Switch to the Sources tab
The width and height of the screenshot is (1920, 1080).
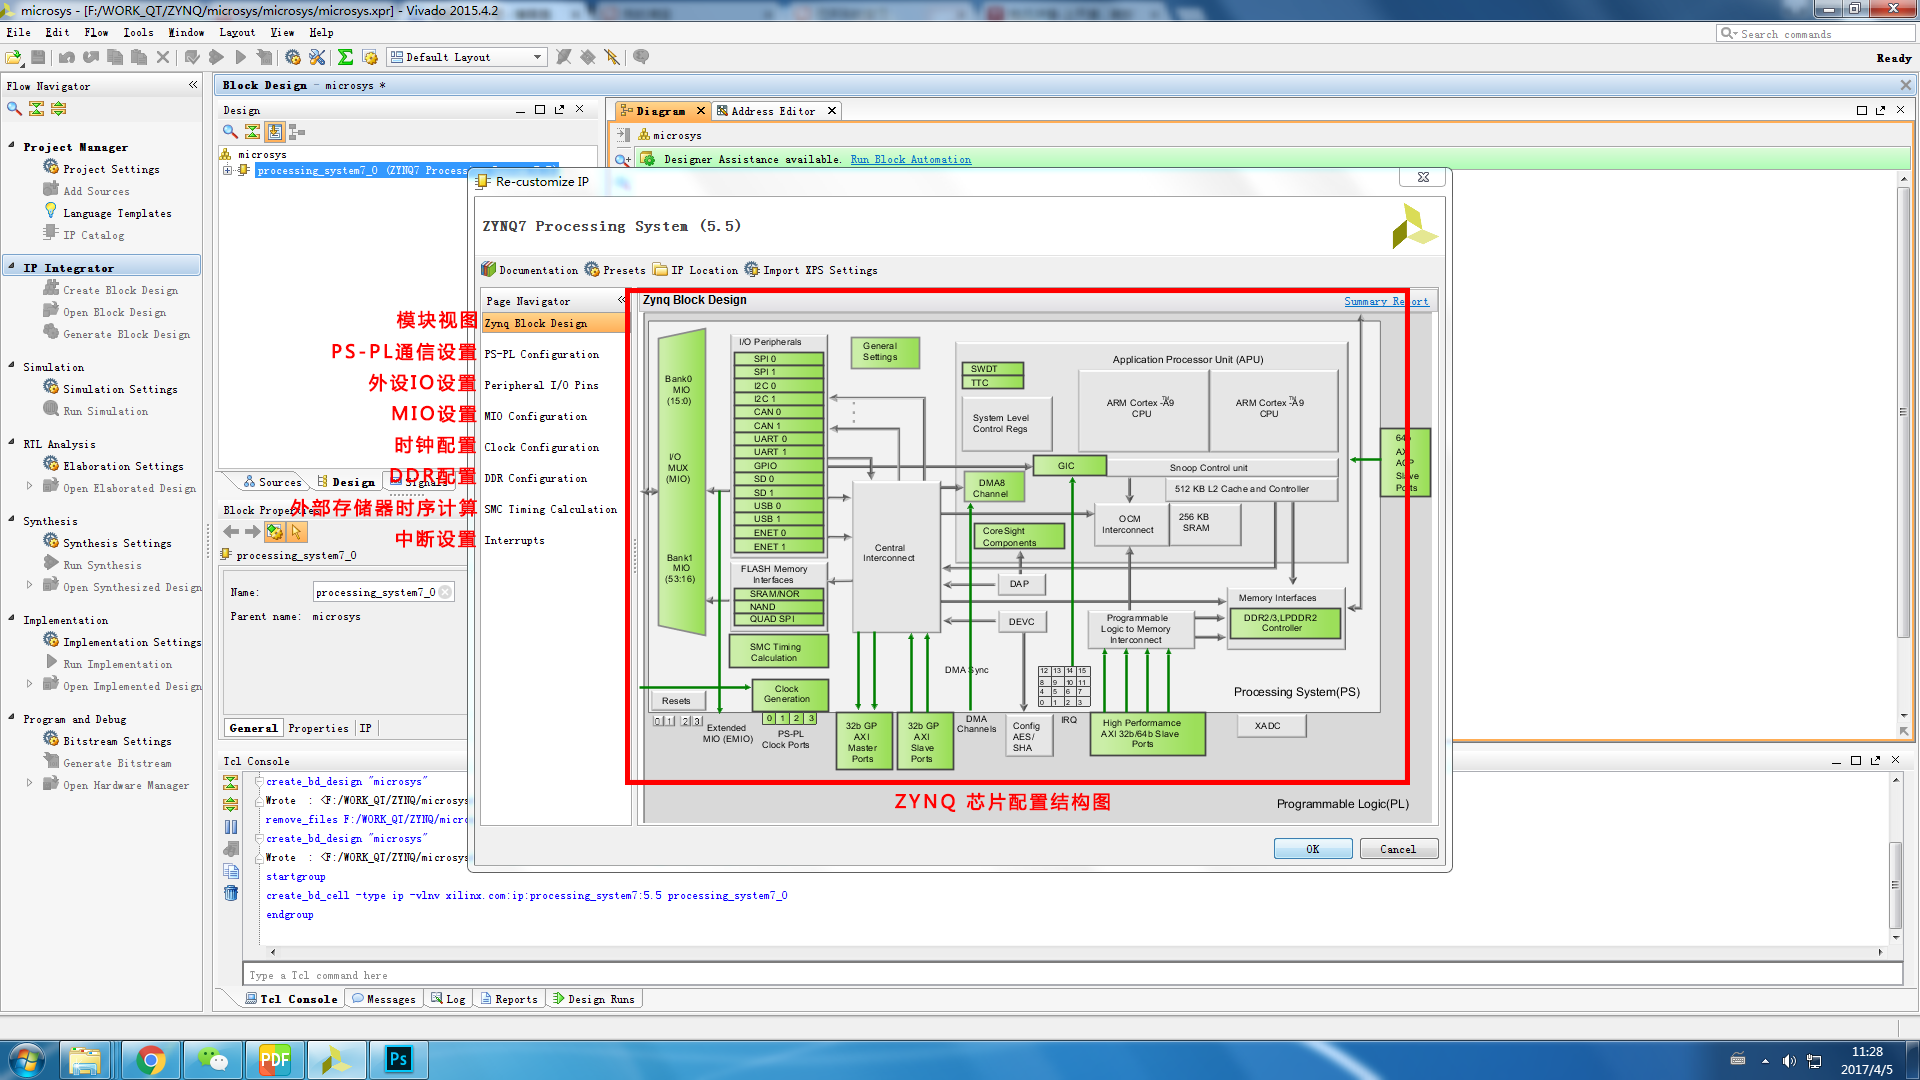pos(272,482)
